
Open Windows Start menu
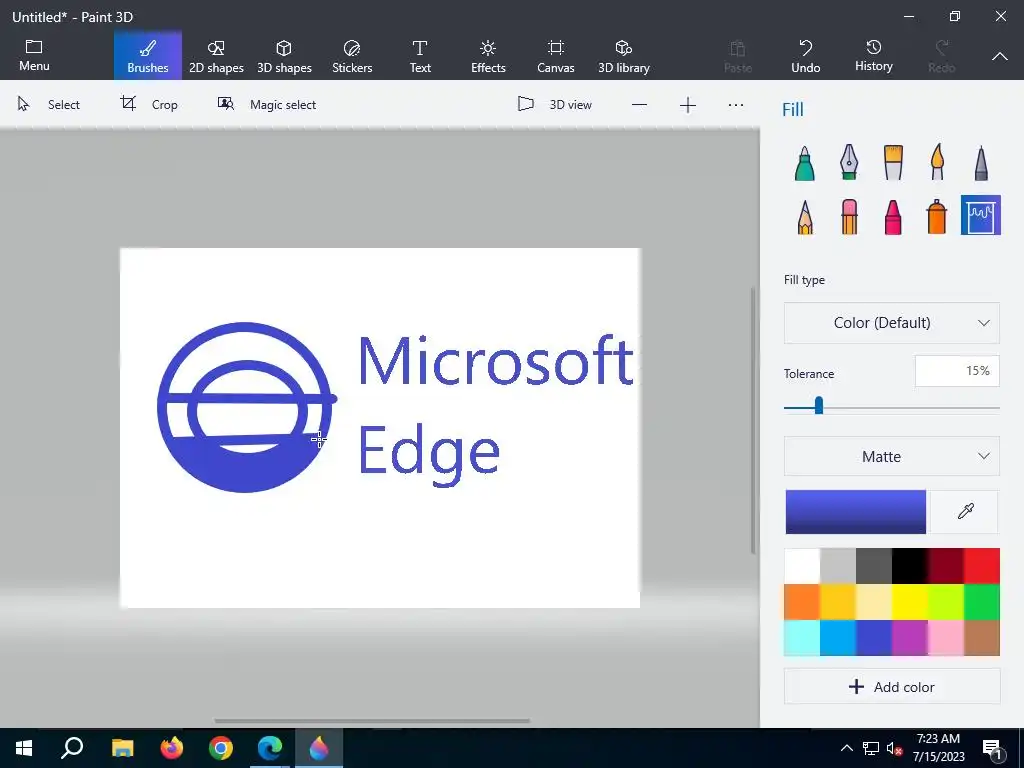tap(24, 748)
